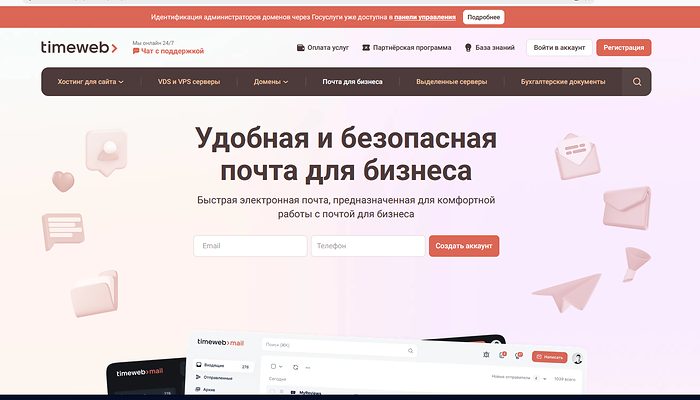Expand the Домены dropdown menu

[x=271, y=82]
